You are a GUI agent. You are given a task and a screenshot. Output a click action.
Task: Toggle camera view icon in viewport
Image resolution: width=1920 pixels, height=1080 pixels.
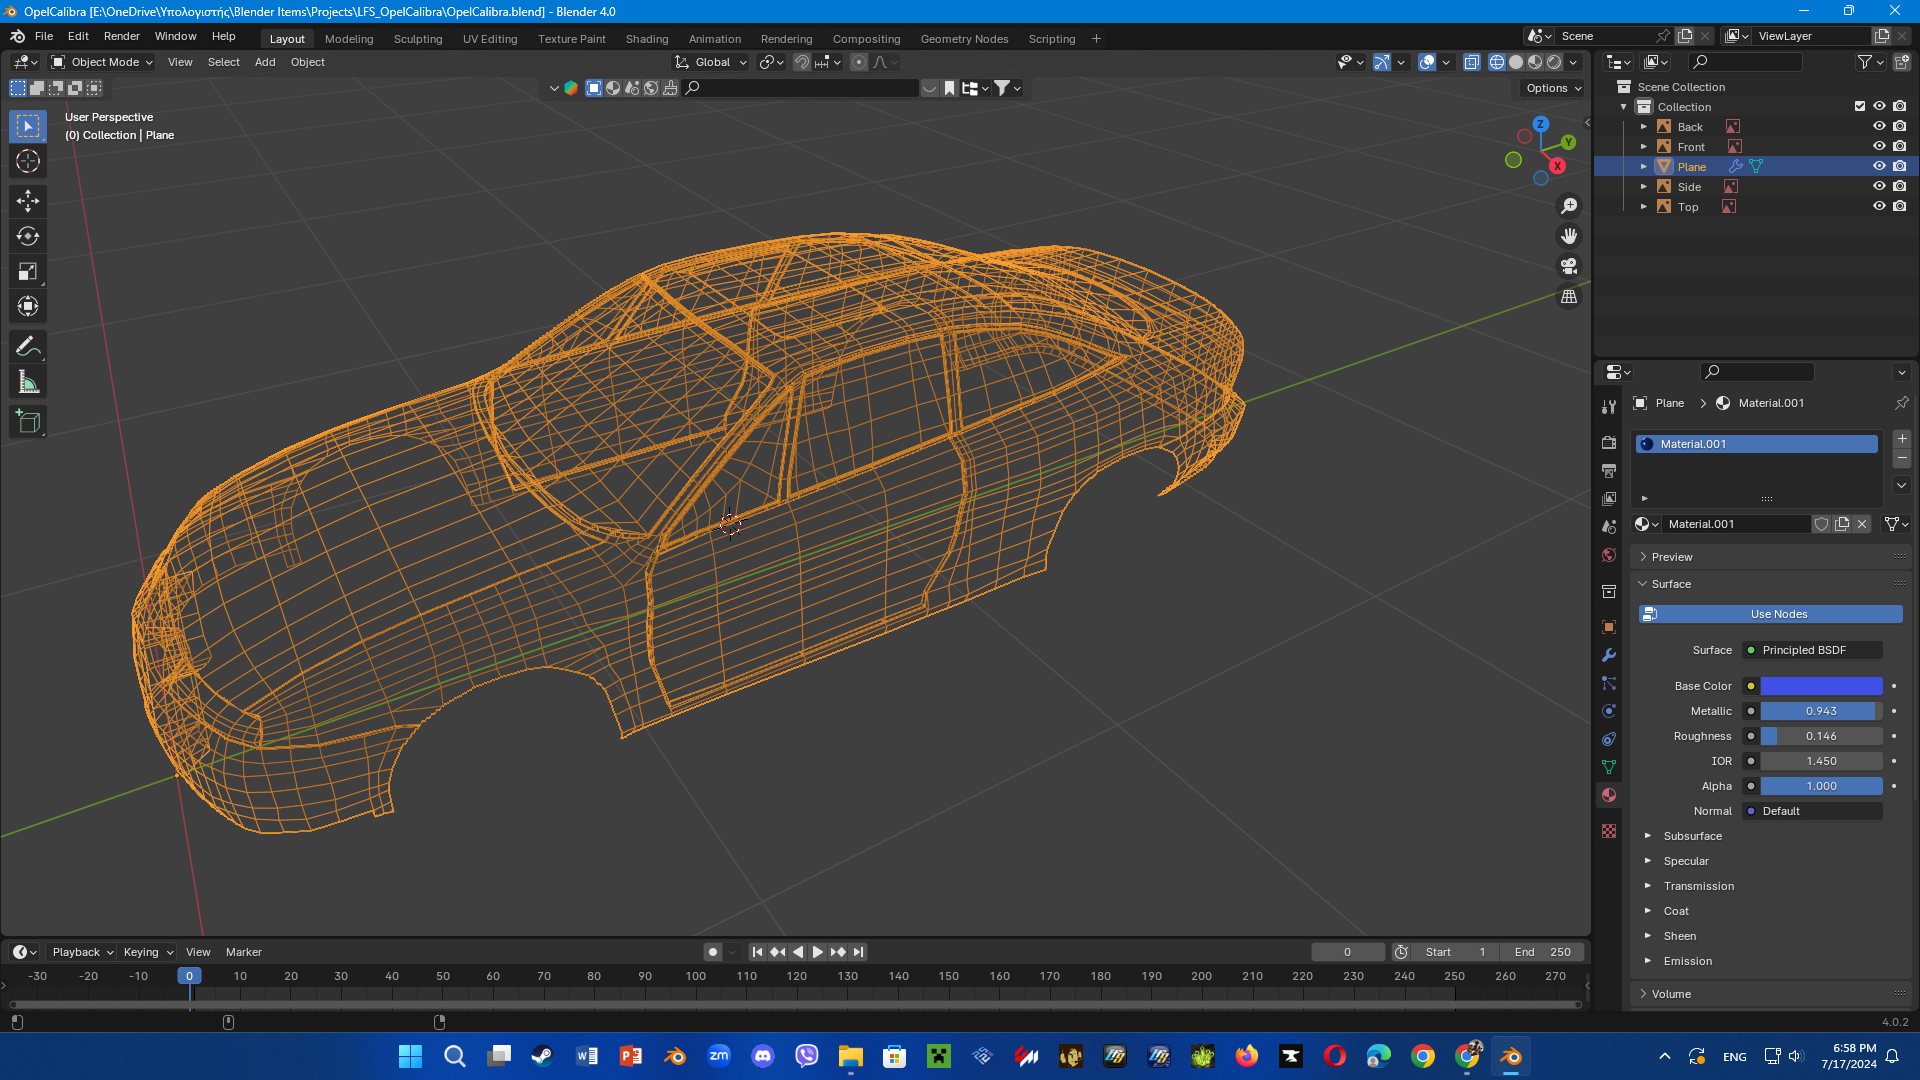click(x=1569, y=266)
